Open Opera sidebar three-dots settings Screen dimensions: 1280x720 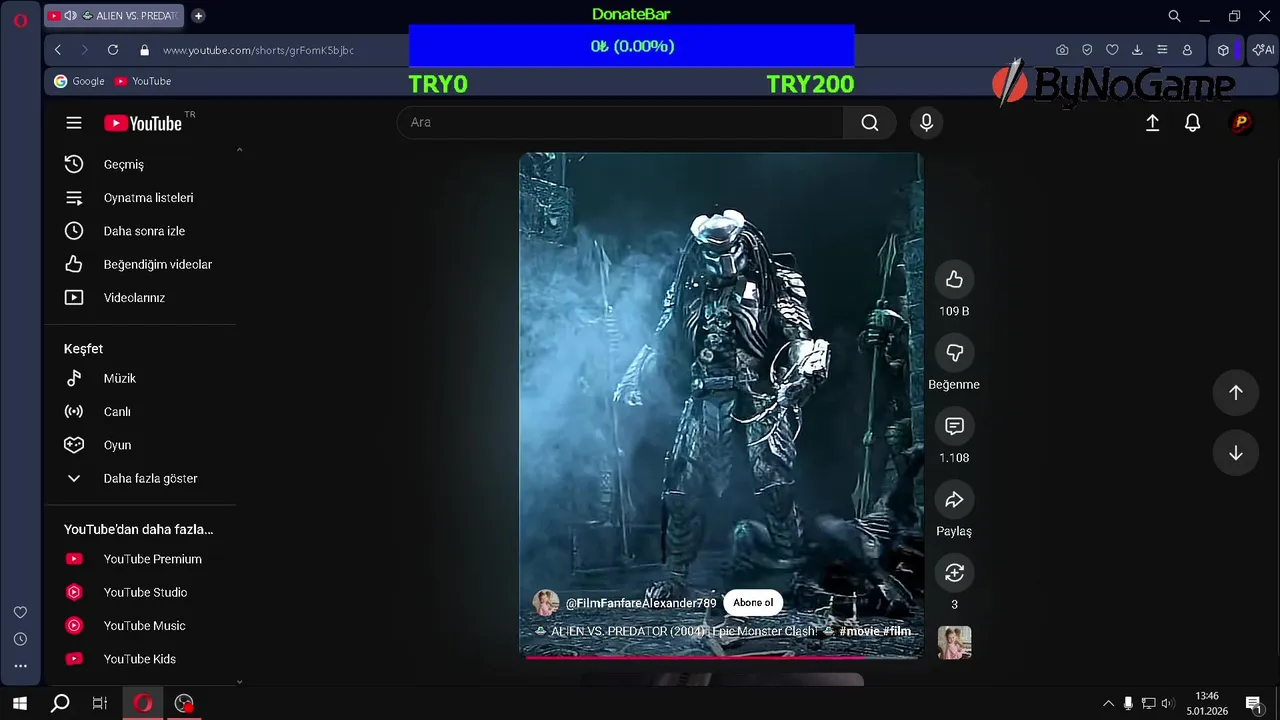pyautogui.click(x=20, y=666)
